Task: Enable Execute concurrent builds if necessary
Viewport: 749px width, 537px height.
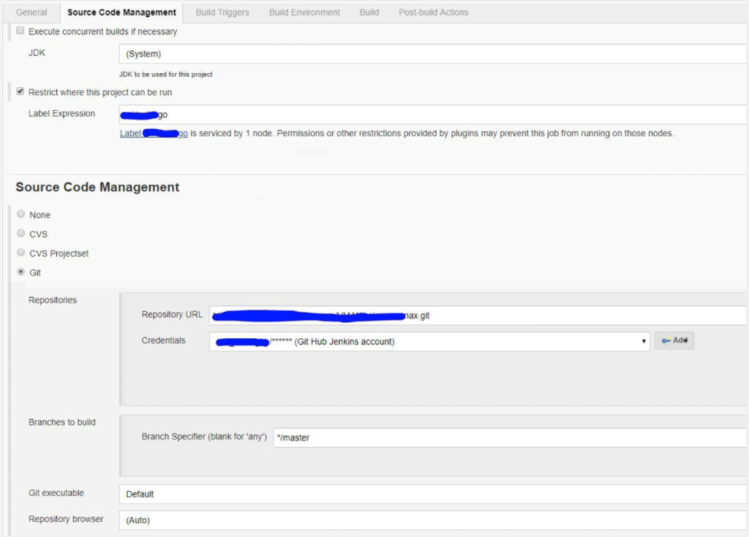Action: tap(21, 32)
